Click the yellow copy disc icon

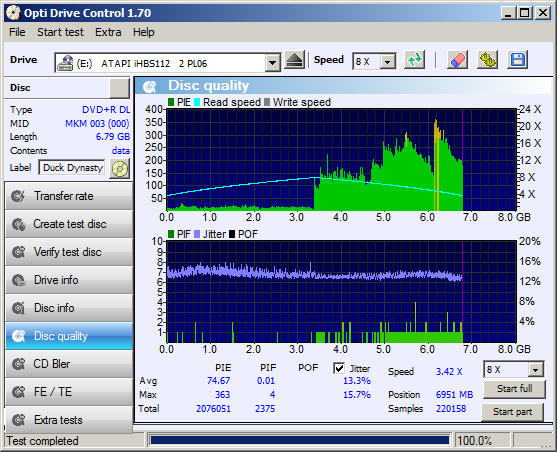point(487,60)
